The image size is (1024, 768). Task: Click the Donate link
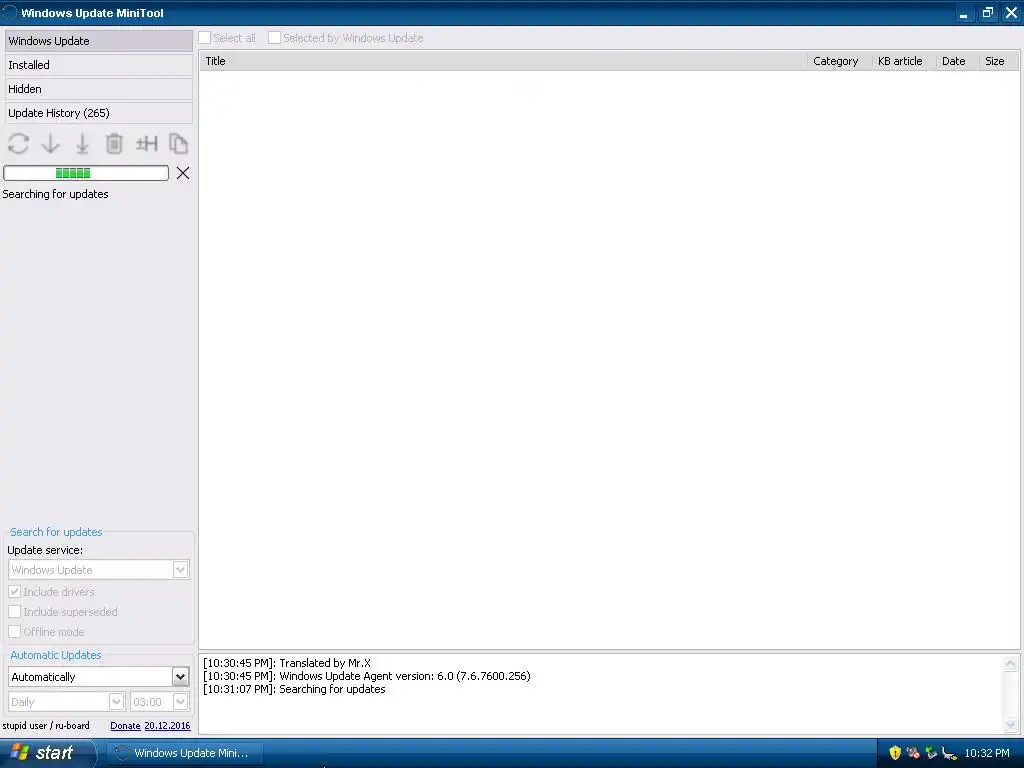[125, 726]
